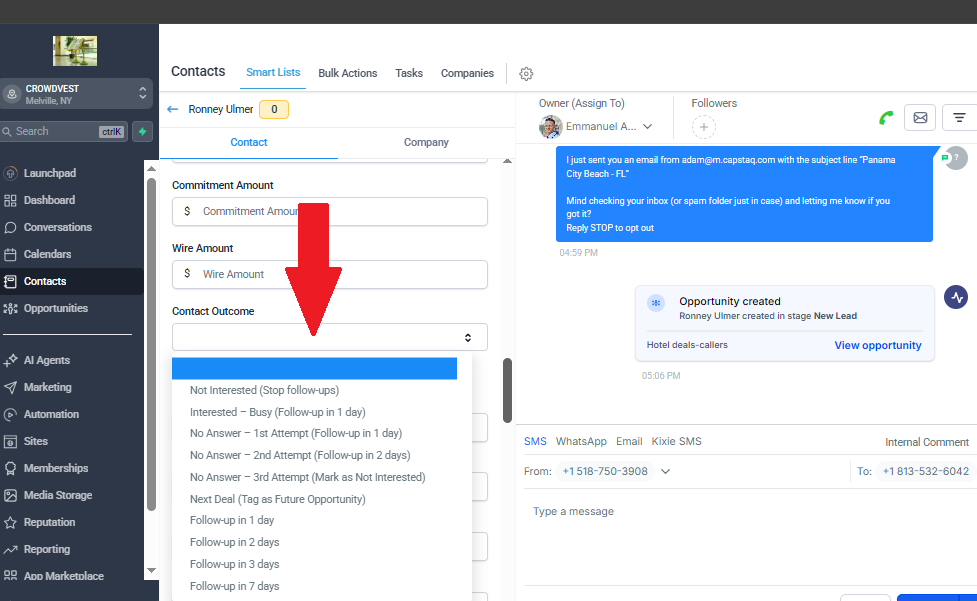Switch to Smart Lists tab
Viewport: 977px width, 601px height.
click(x=273, y=72)
